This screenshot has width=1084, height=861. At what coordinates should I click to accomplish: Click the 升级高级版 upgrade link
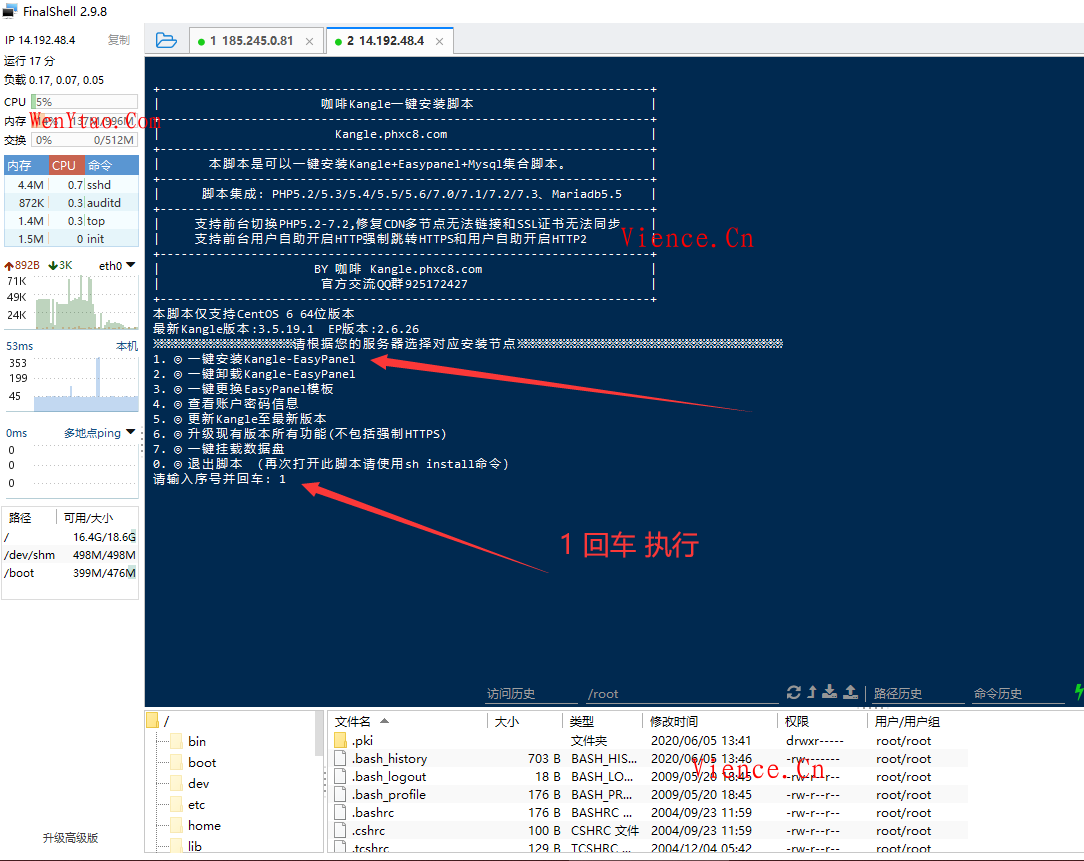71,837
